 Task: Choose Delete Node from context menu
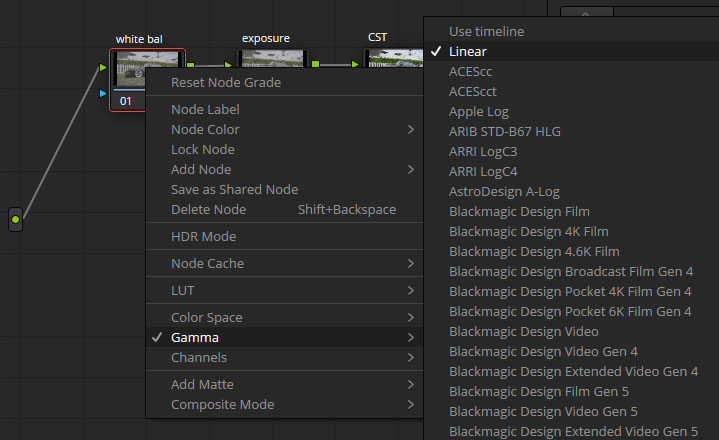(x=208, y=209)
